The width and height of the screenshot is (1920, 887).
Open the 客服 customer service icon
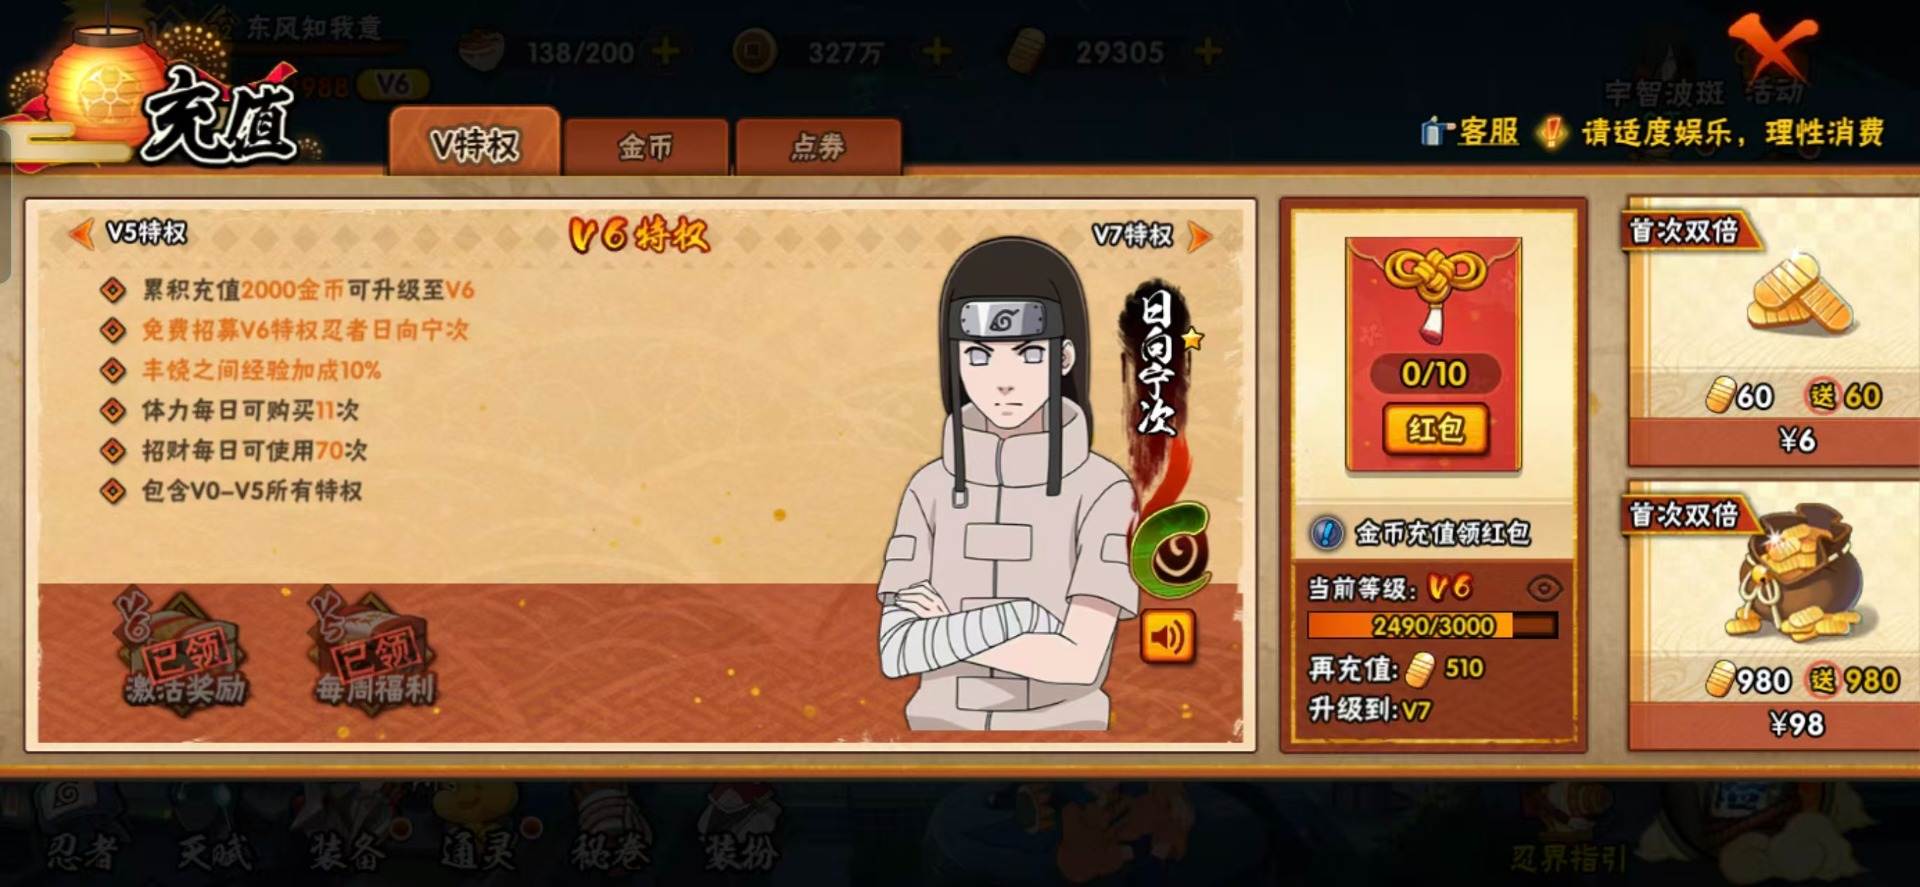coord(1436,132)
